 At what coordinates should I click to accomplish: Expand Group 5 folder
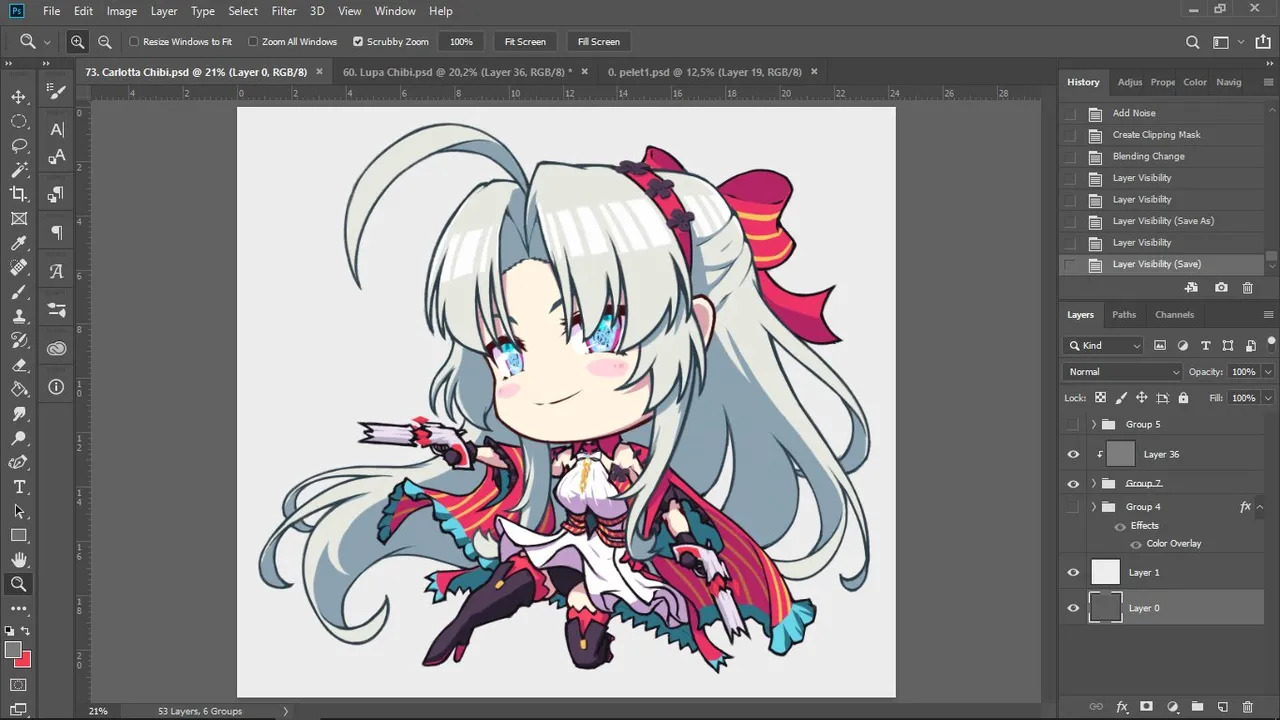click(x=1094, y=424)
